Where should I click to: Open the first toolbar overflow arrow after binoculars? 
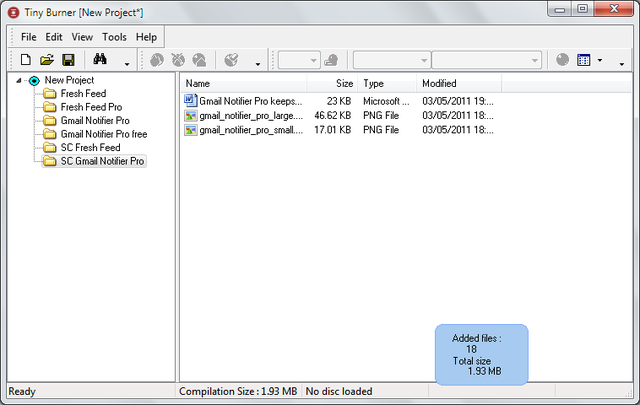(x=127, y=64)
